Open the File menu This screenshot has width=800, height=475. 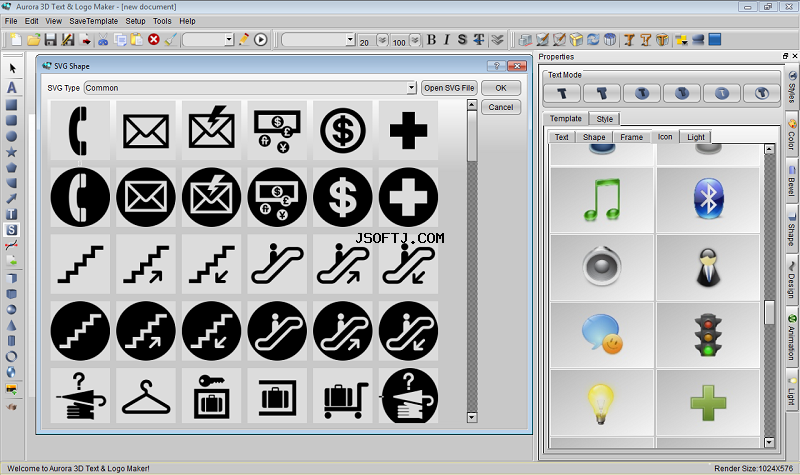click(11, 21)
